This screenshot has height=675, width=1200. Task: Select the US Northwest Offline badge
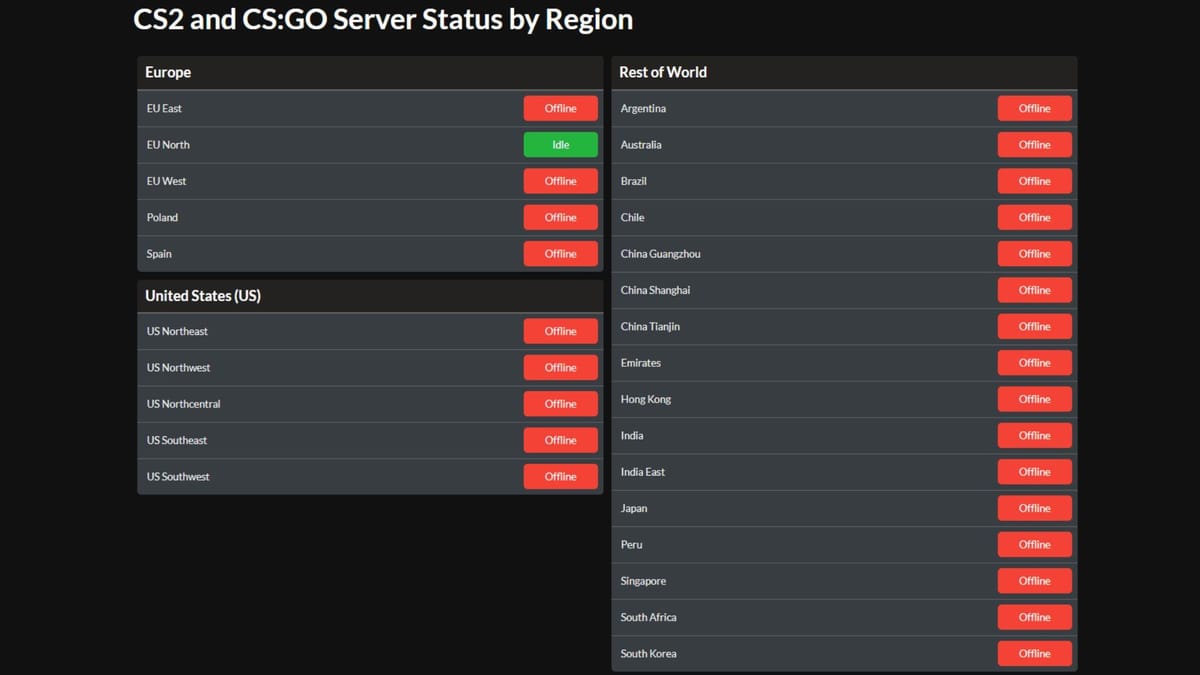(x=561, y=368)
